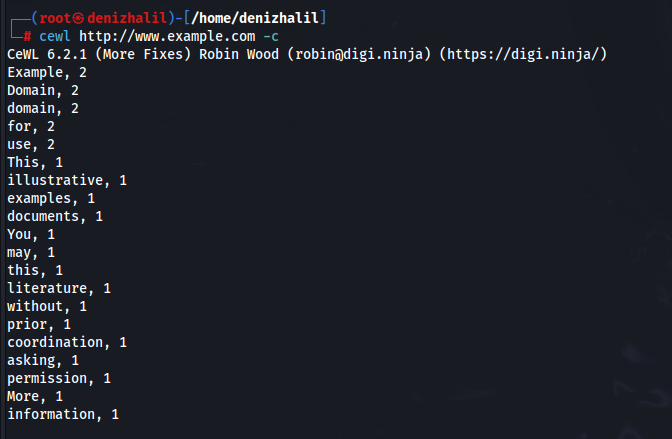Click the 'documents, 1' output line
The width and height of the screenshot is (672, 439).
(x=55, y=216)
